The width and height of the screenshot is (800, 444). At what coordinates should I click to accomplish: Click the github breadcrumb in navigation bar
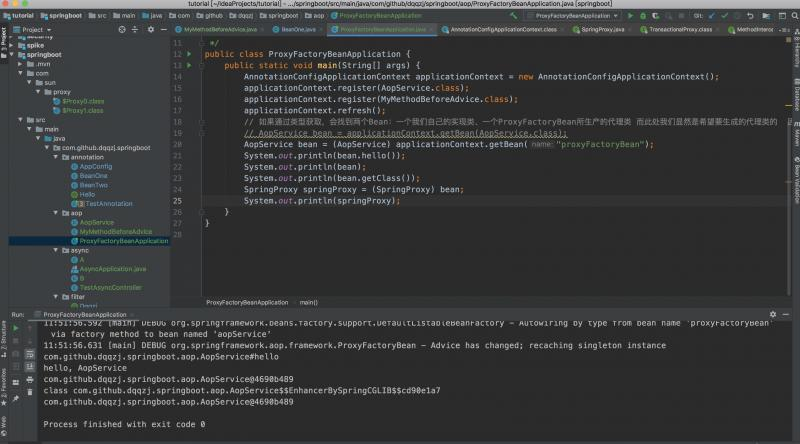click(x=210, y=16)
